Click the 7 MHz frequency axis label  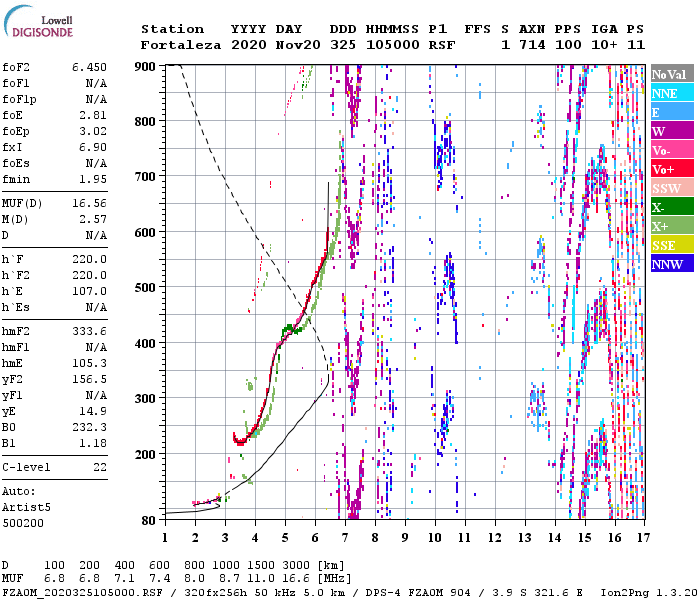(345, 537)
